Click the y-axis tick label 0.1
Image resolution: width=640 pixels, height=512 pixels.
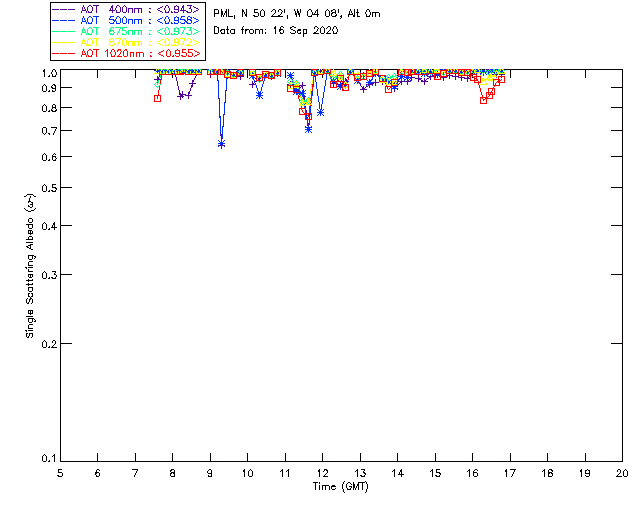click(49, 459)
